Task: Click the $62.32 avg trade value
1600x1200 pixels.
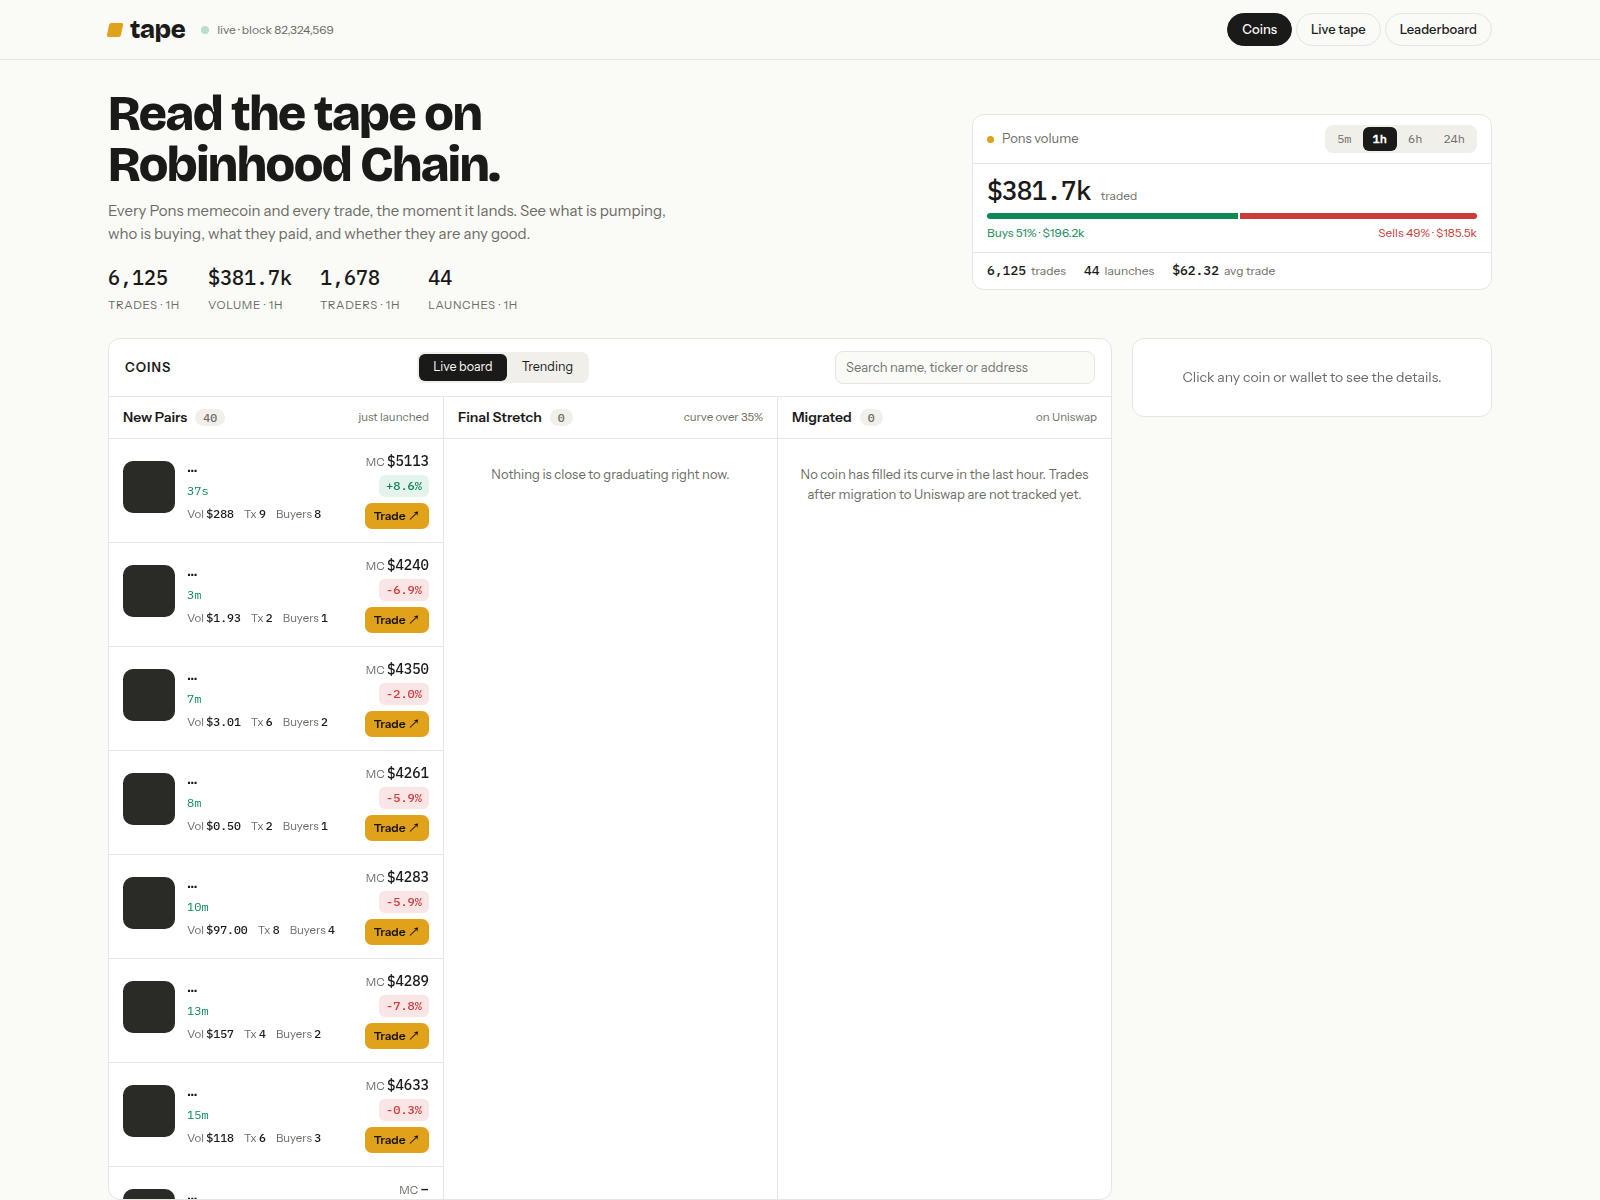Action: pyautogui.click(x=1195, y=271)
